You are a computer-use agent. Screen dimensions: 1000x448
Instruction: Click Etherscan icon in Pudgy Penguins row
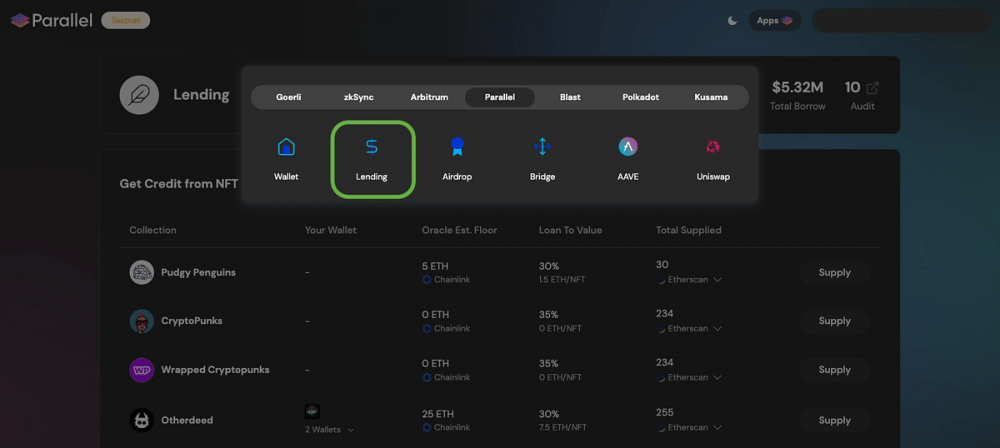[661, 280]
